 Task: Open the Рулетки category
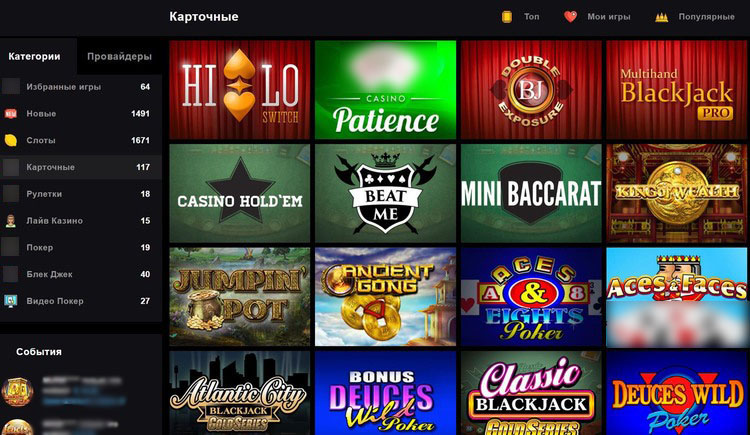pos(81,194)
